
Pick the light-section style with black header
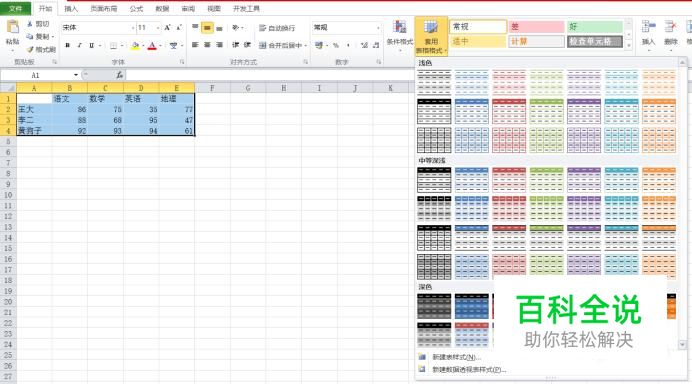coord(434,111)
